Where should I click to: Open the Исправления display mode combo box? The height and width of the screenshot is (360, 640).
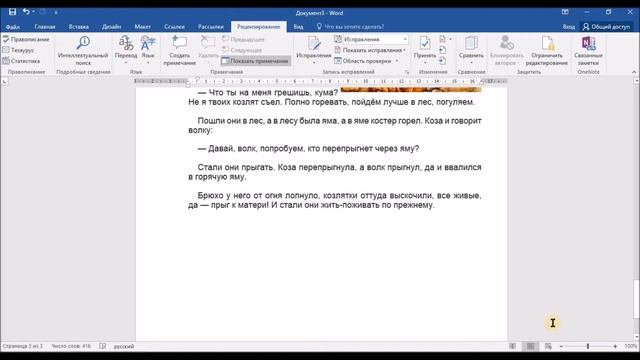[371, 39]
